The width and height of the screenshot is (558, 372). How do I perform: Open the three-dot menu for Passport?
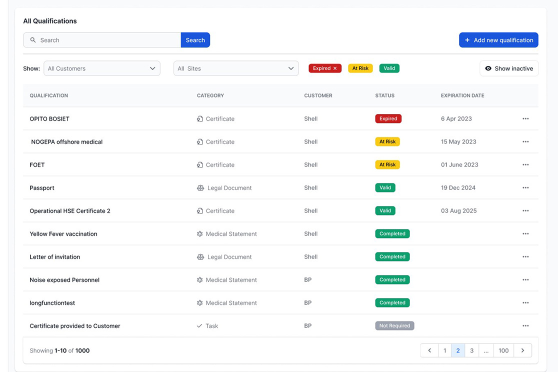click(x=525, y=188)
